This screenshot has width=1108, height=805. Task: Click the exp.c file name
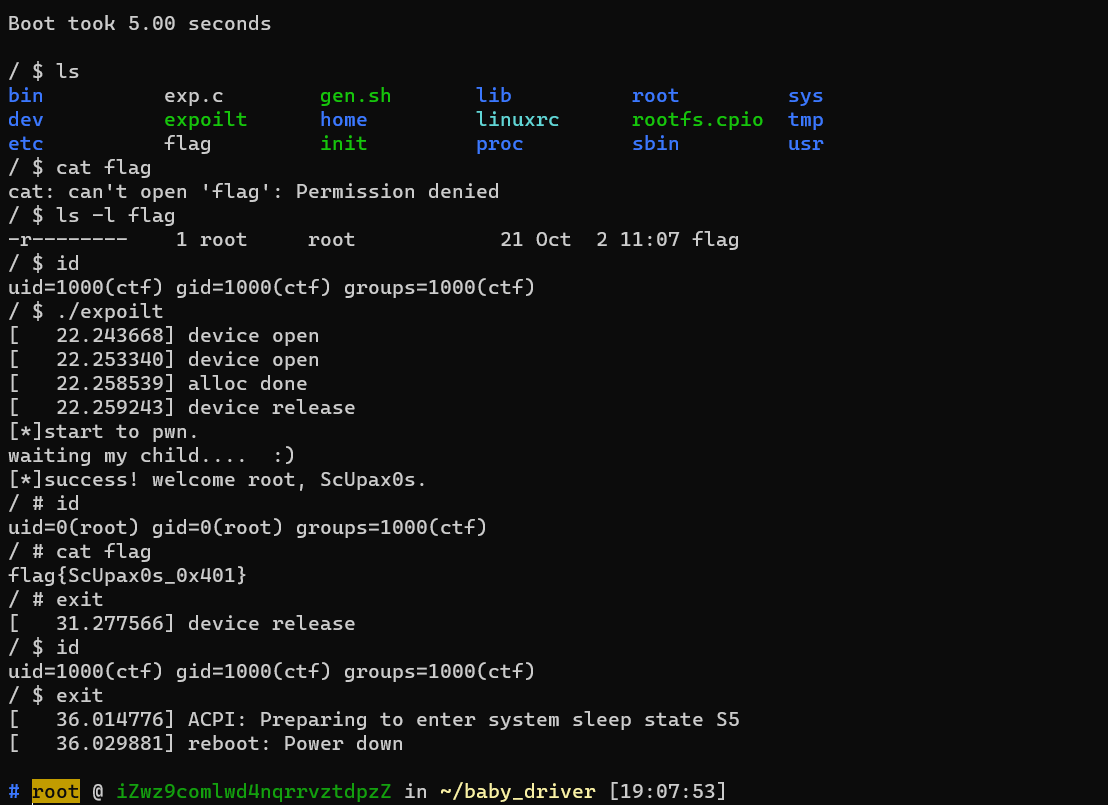[x=193, y=96]
